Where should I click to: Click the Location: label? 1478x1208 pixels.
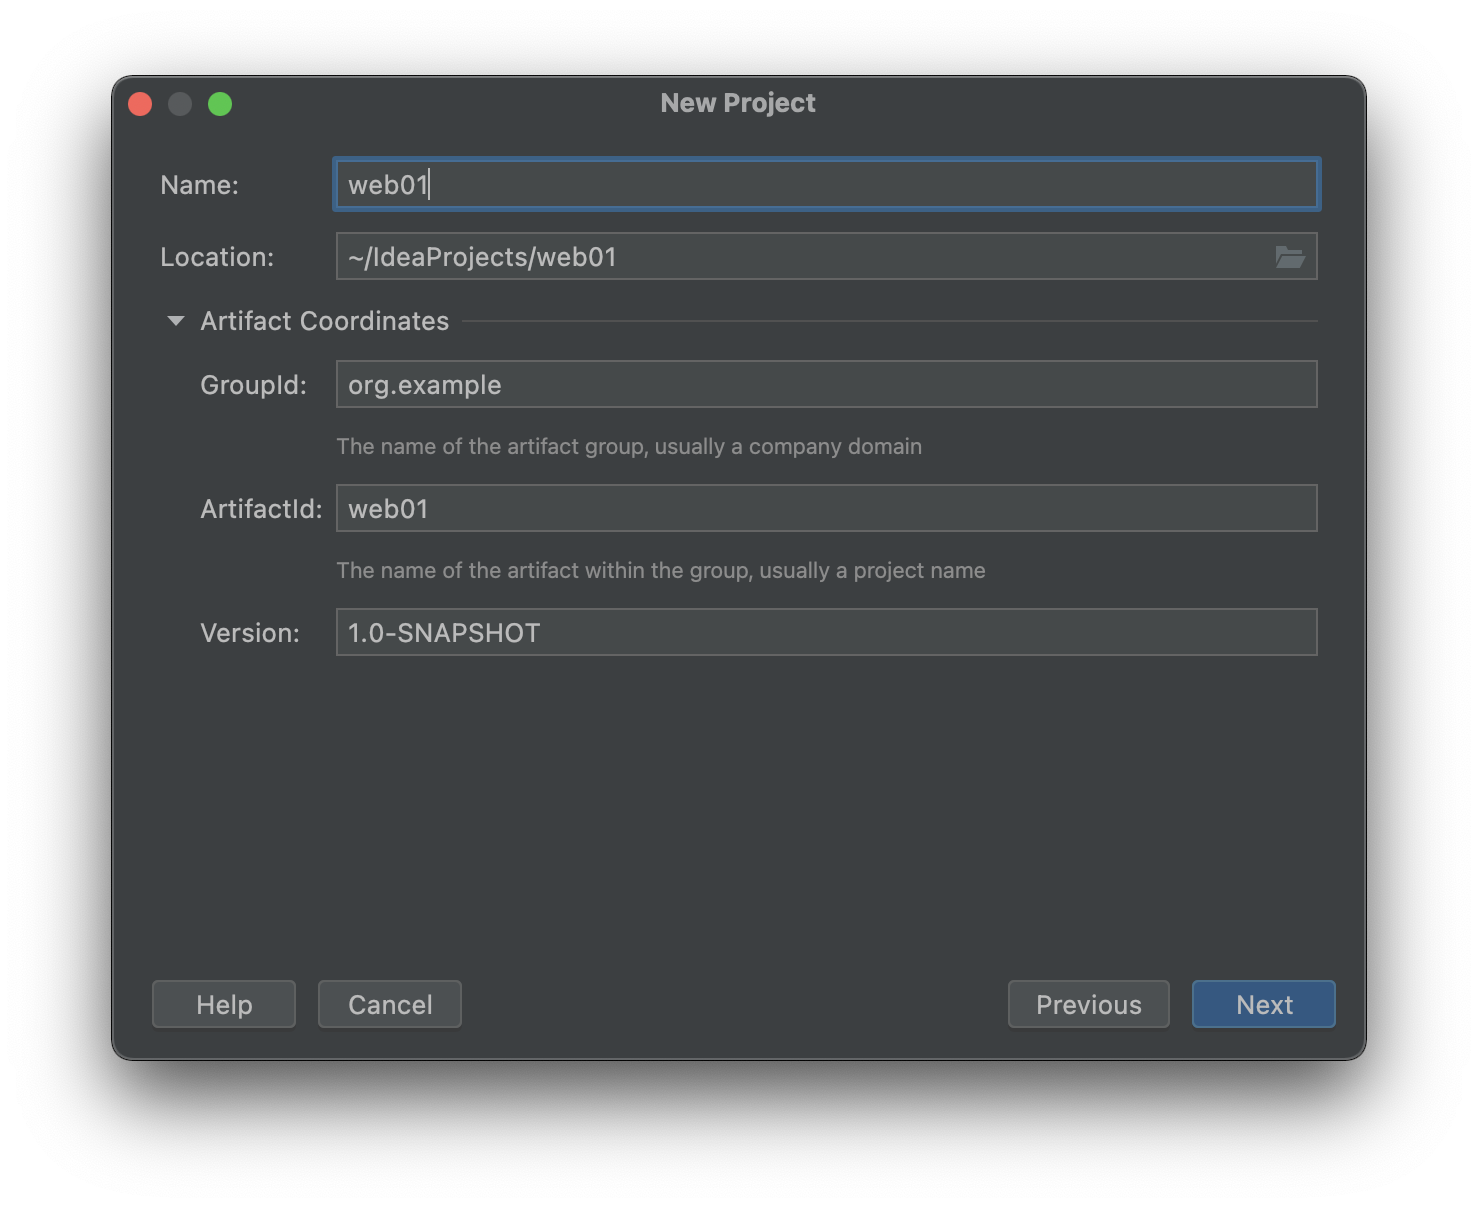point(217,257)
